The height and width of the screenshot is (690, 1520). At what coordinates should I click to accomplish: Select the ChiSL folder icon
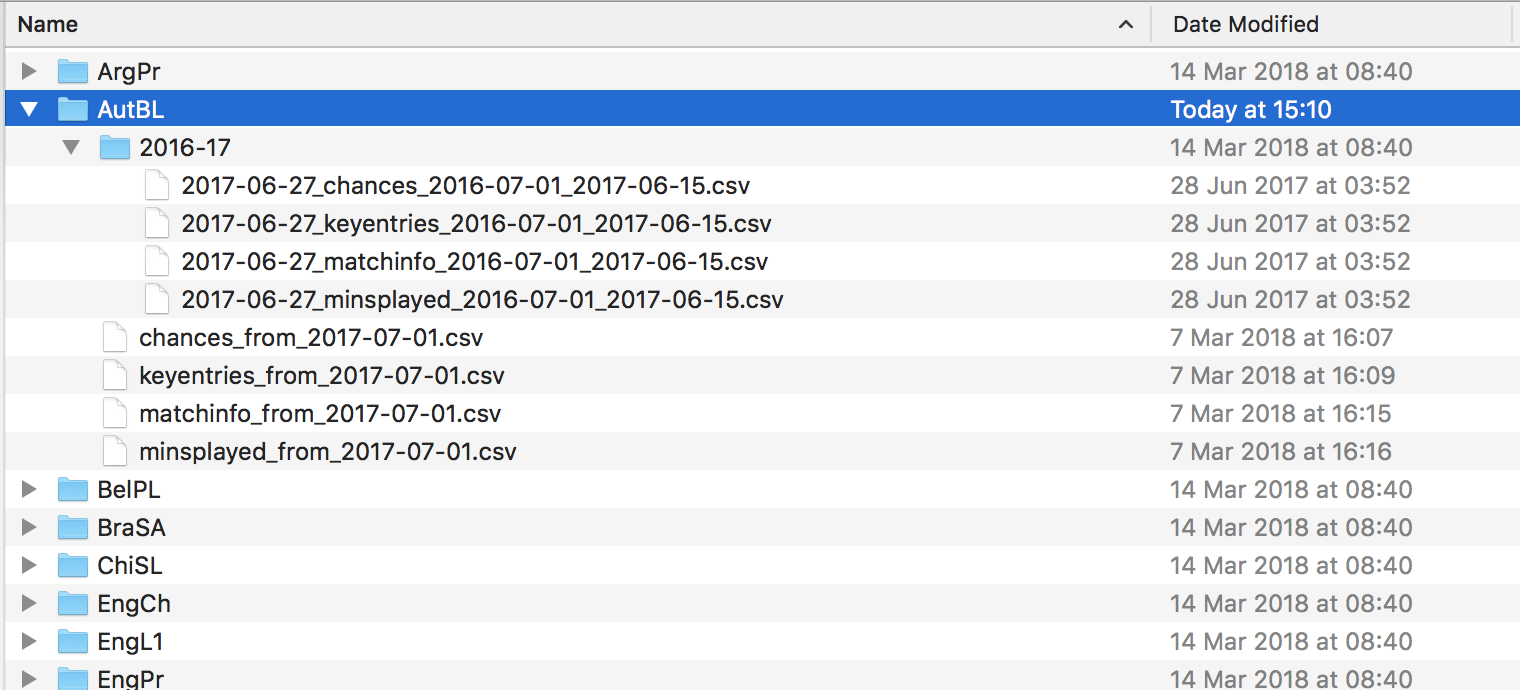point(73,565)
